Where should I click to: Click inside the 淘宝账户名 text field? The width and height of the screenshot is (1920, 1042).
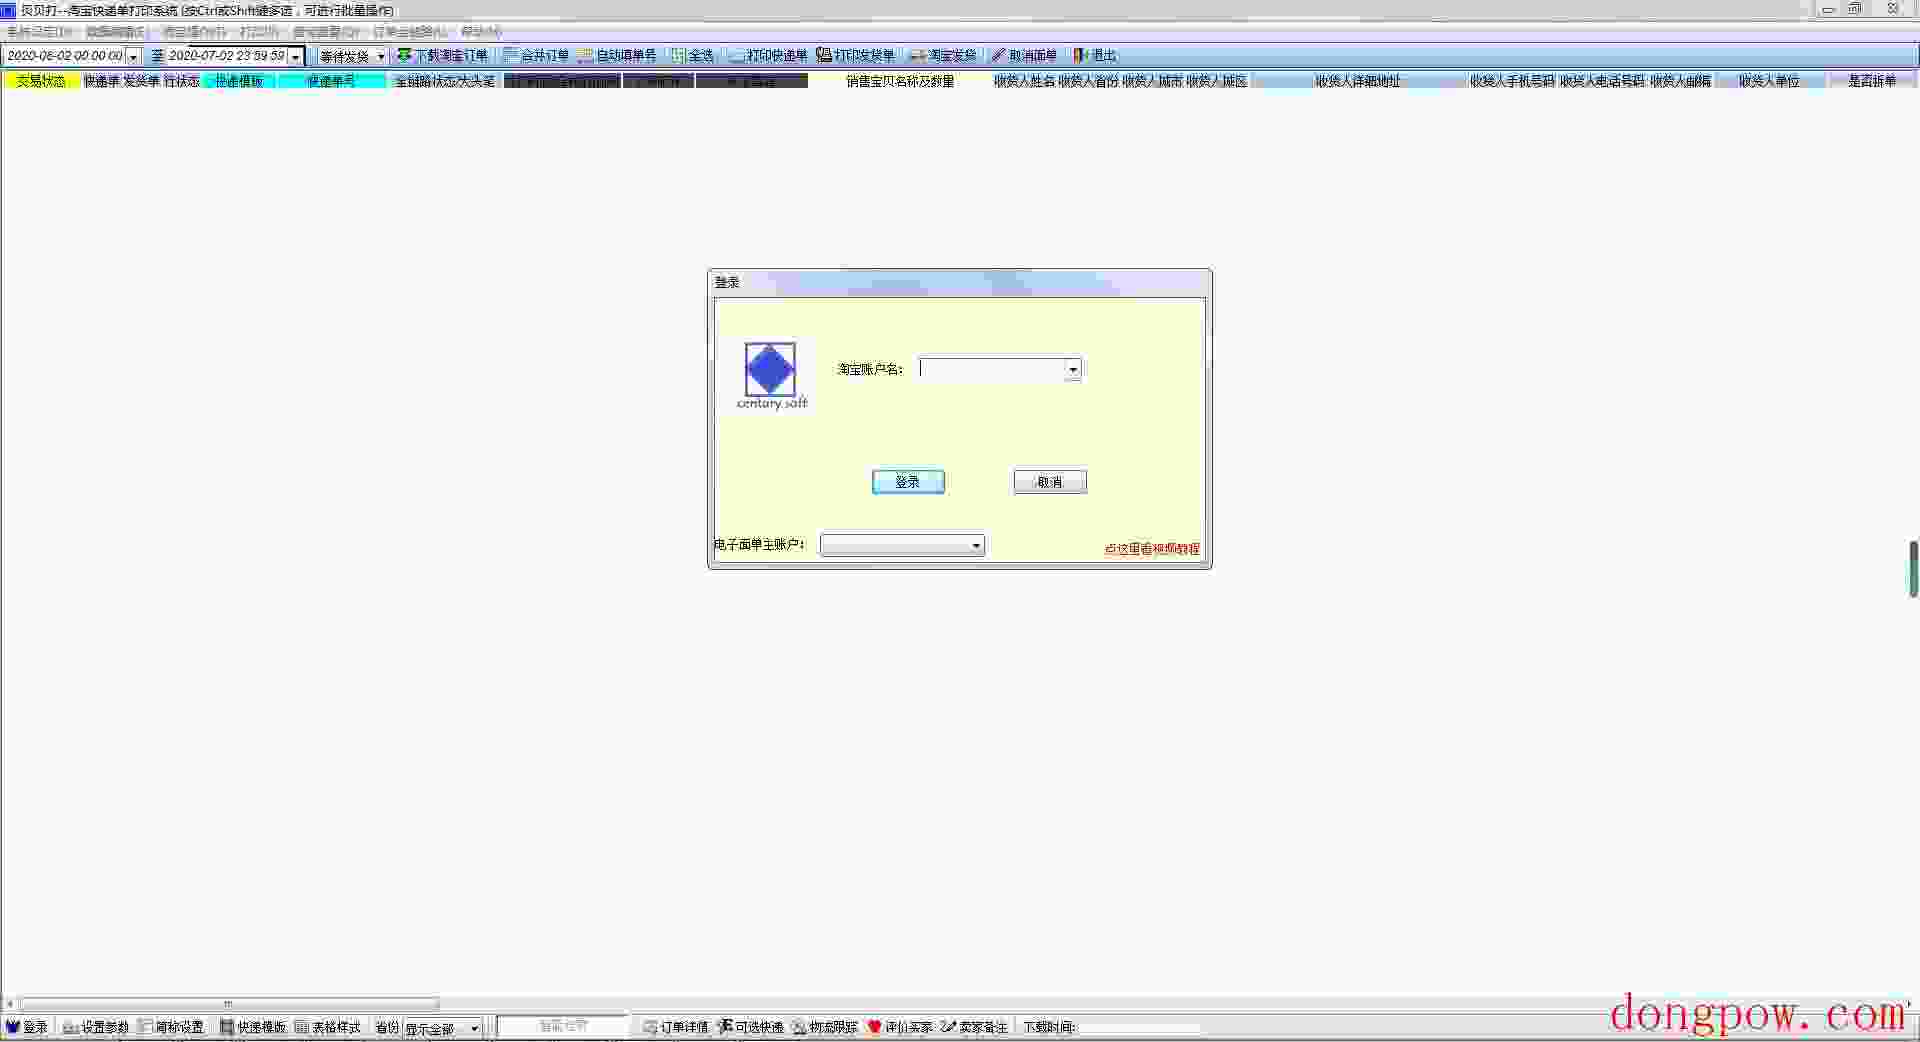tap(993, 369)
